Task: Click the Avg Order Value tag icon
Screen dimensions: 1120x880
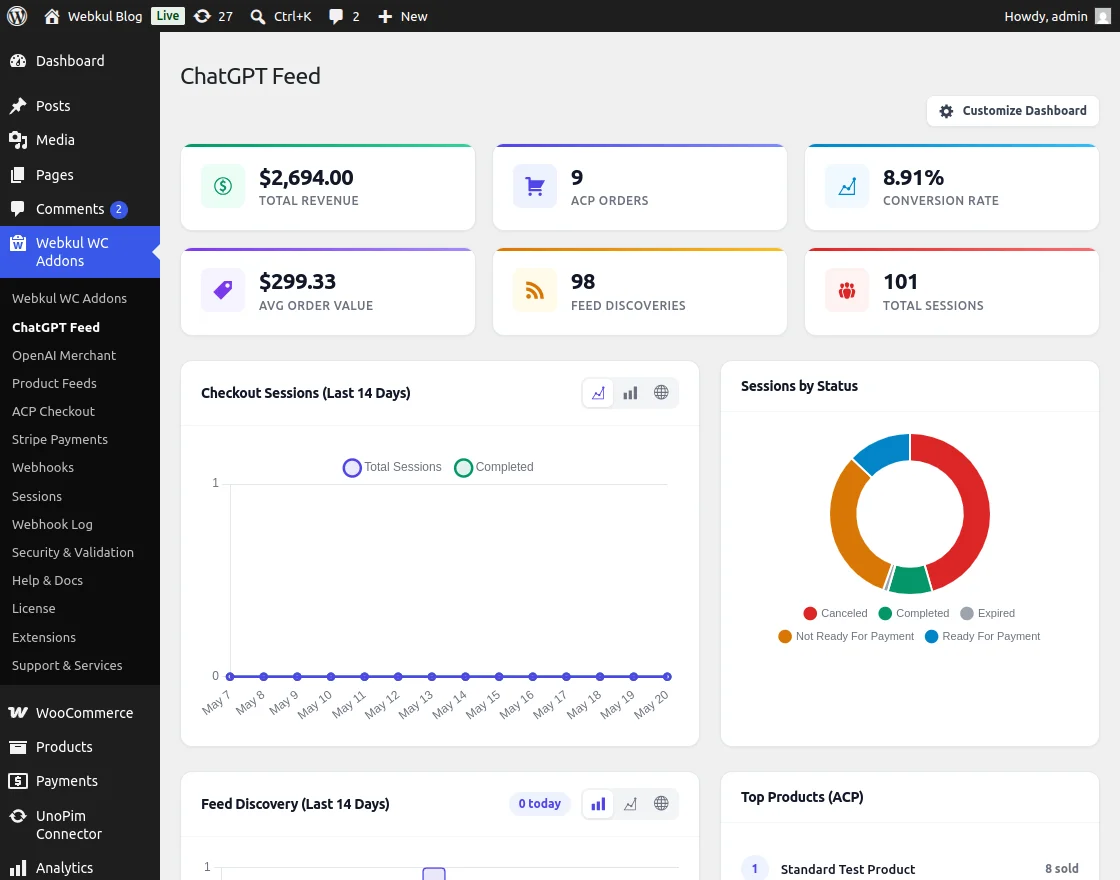Action: [x=223, y=291]
